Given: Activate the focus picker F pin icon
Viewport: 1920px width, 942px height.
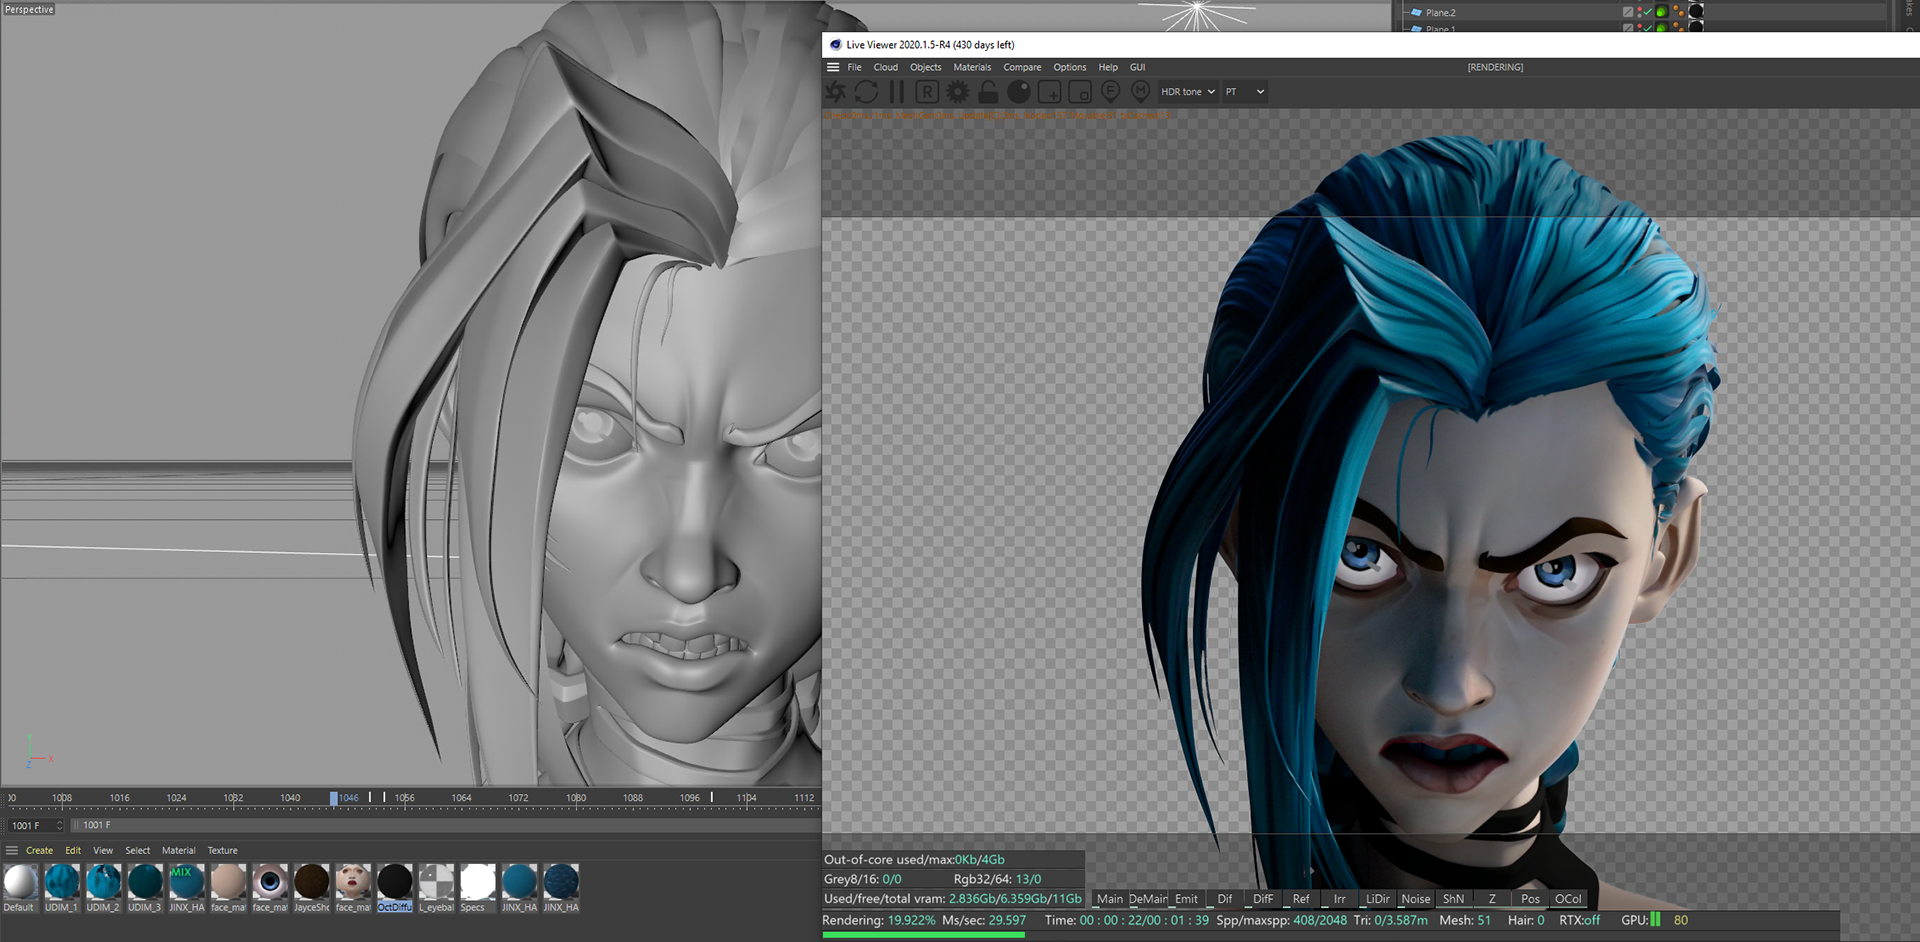Looking at the screenshot, I should (x=1110, y=92).
